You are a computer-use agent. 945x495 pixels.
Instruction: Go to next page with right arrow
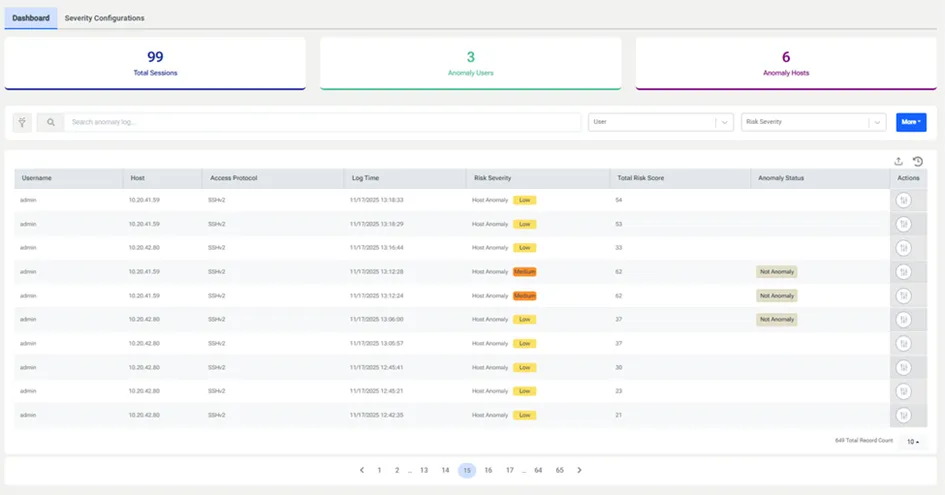pos(579,470)
